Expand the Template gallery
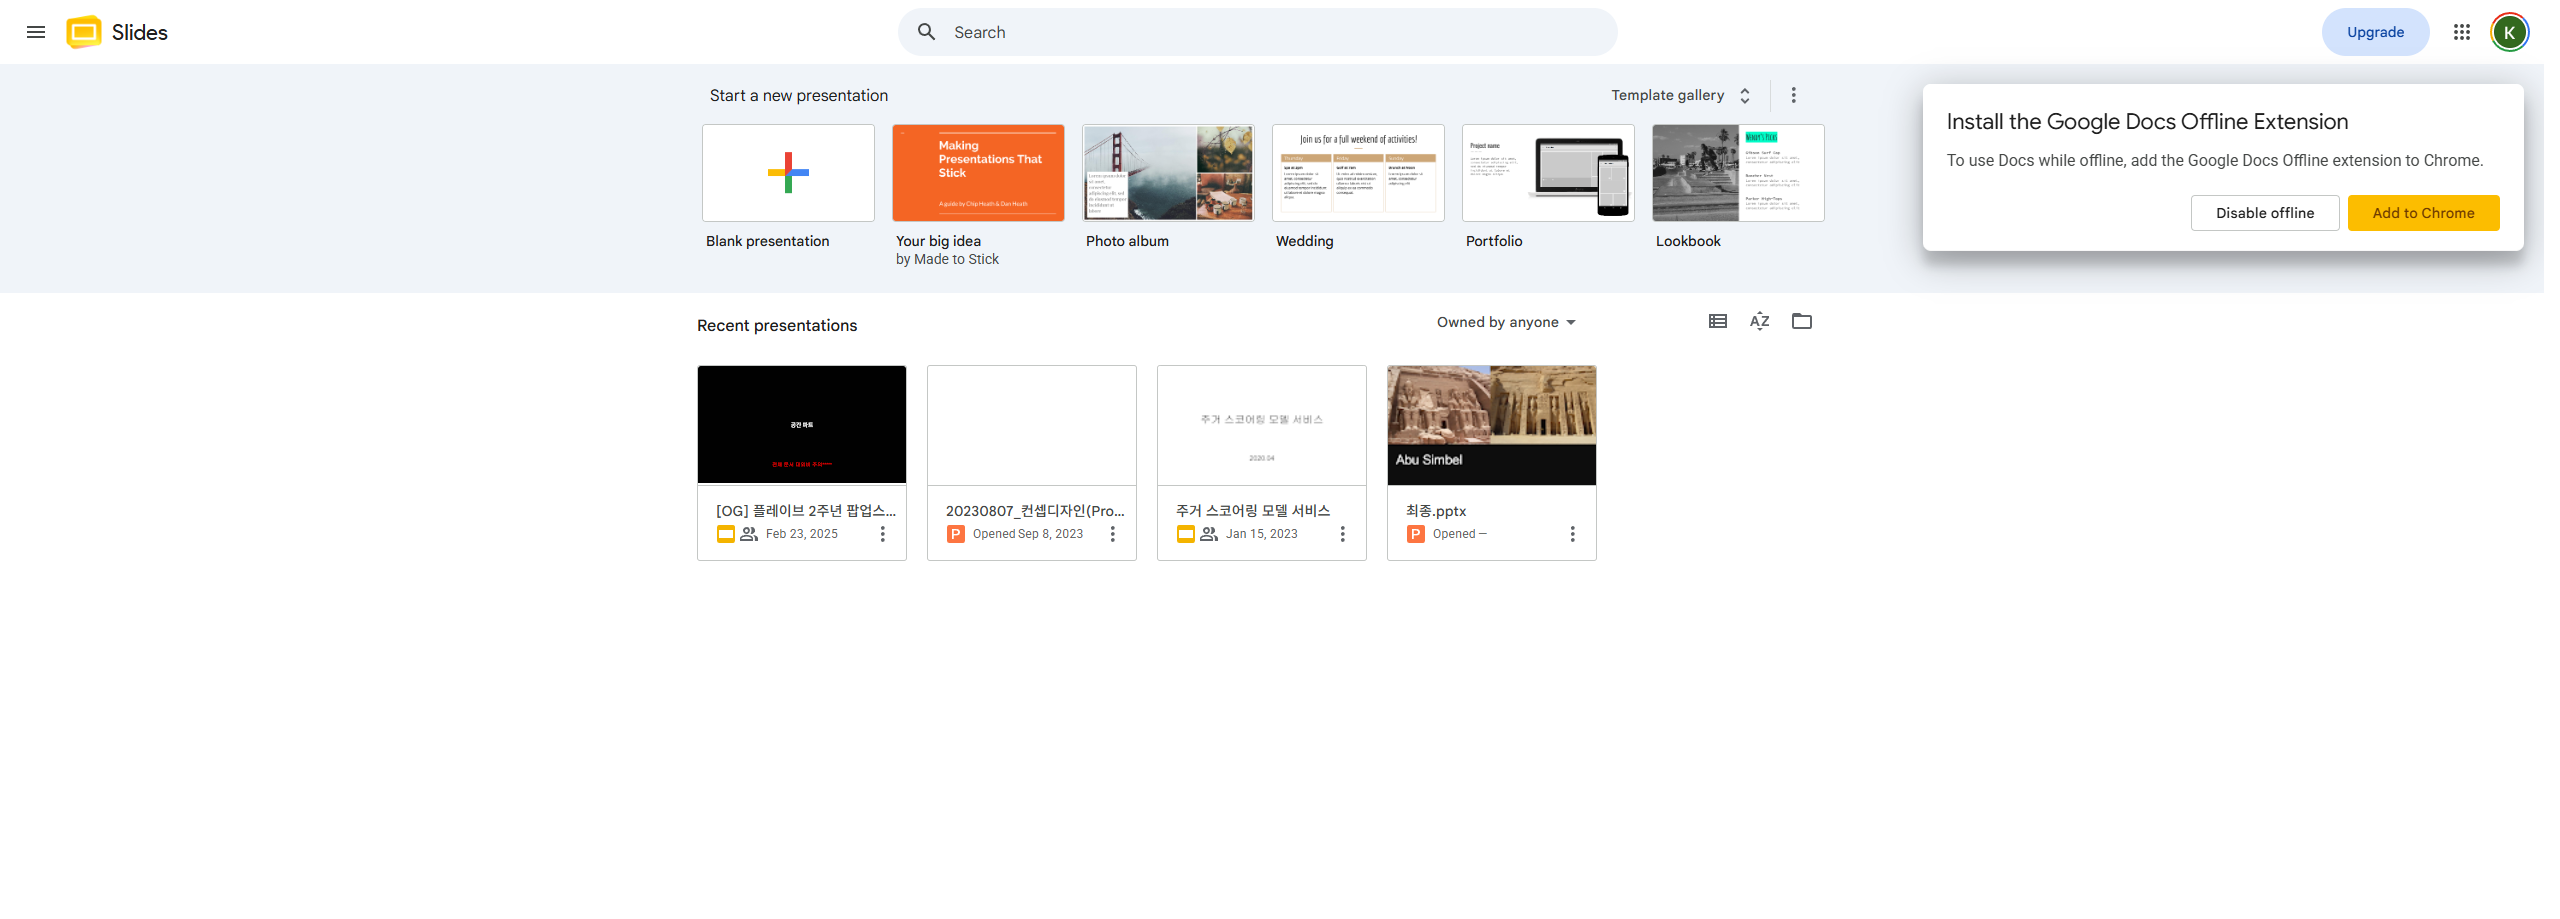Screen dimensions: 2560x919 pos(1681,95)
